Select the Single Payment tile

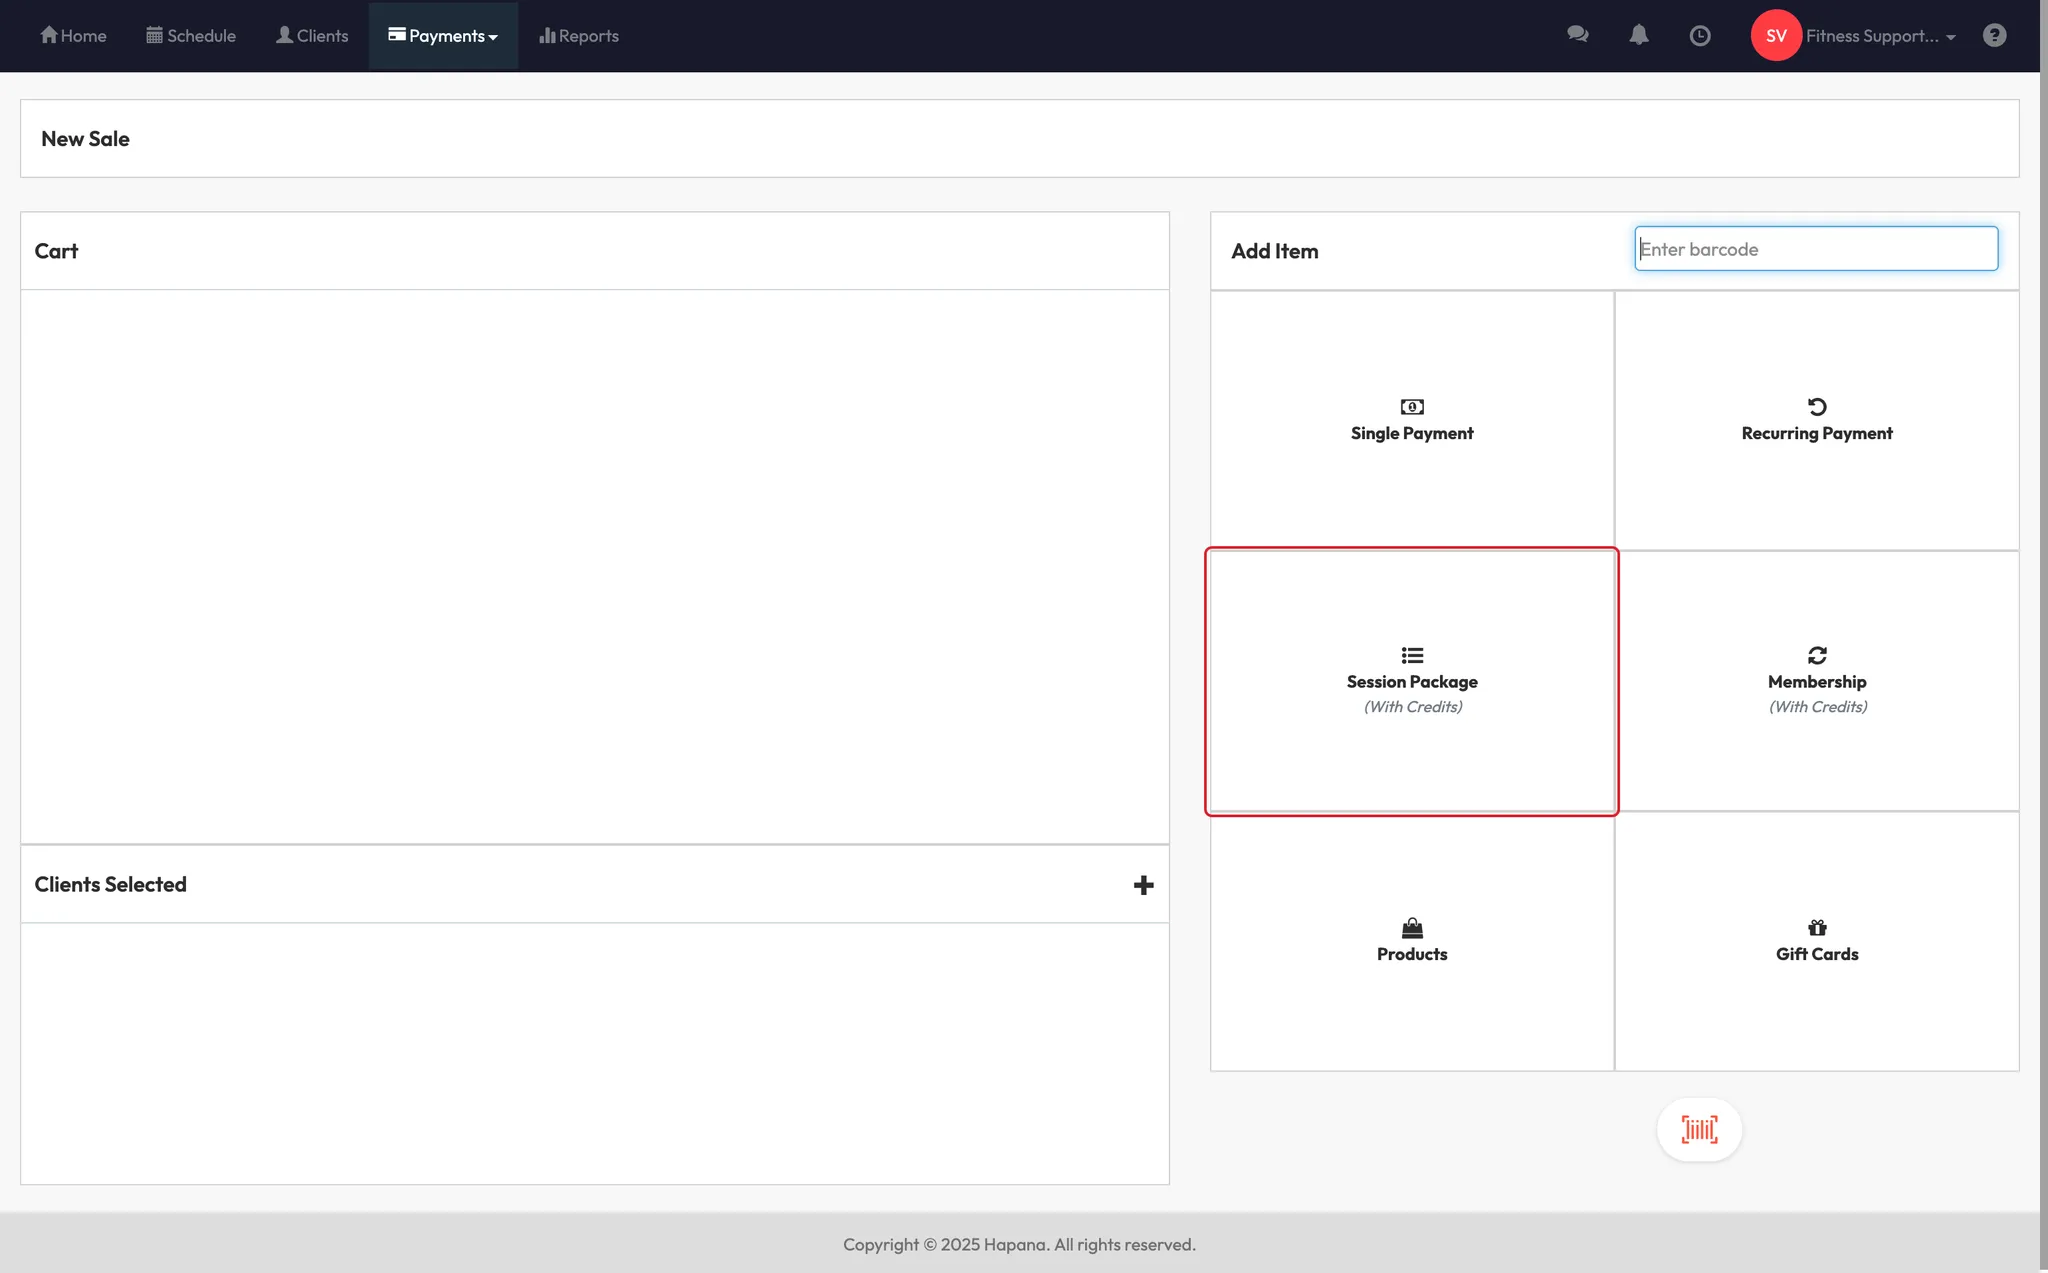1411,420
